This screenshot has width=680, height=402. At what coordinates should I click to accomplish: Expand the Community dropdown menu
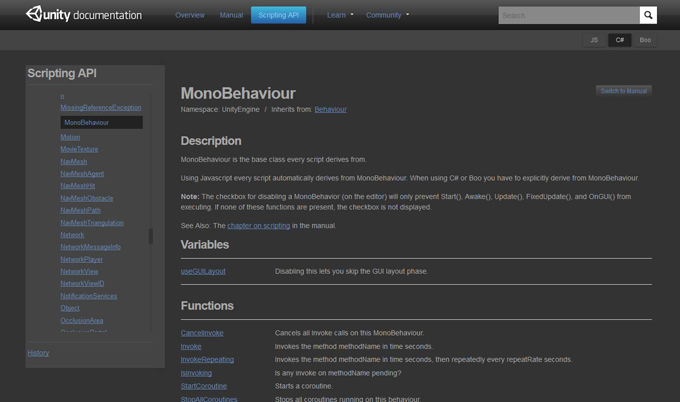tap(387, 15)
